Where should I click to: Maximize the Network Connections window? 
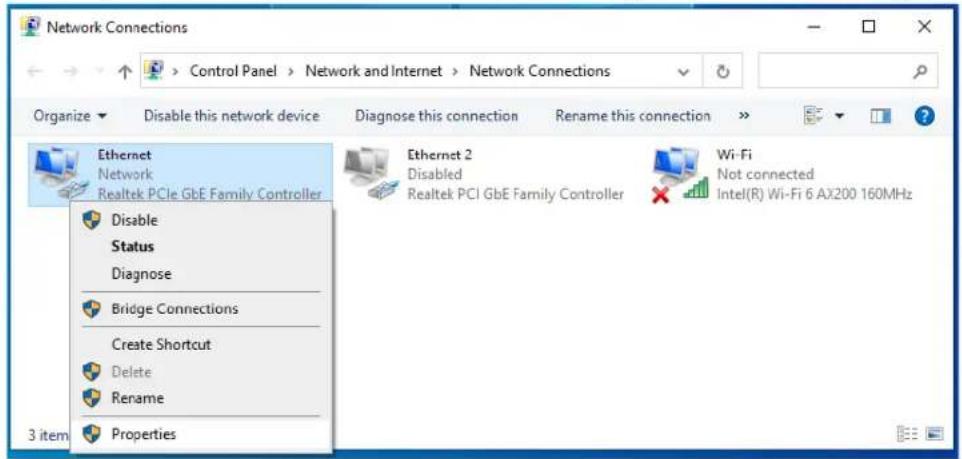point(869,27)
